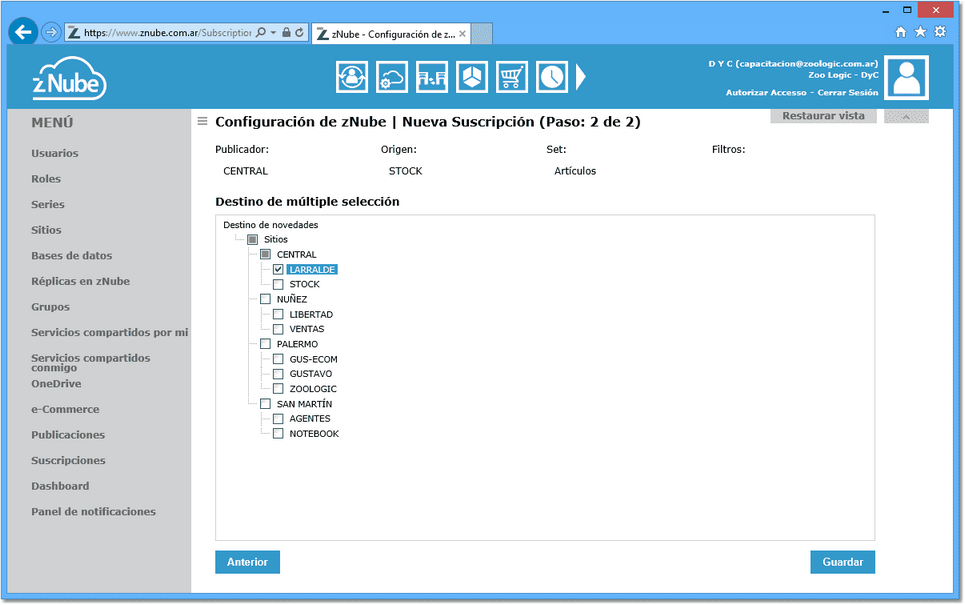Screen dimensions: 965x605
Task: Open the address bar dropdown arrow
Action: (x=274, y=33)
